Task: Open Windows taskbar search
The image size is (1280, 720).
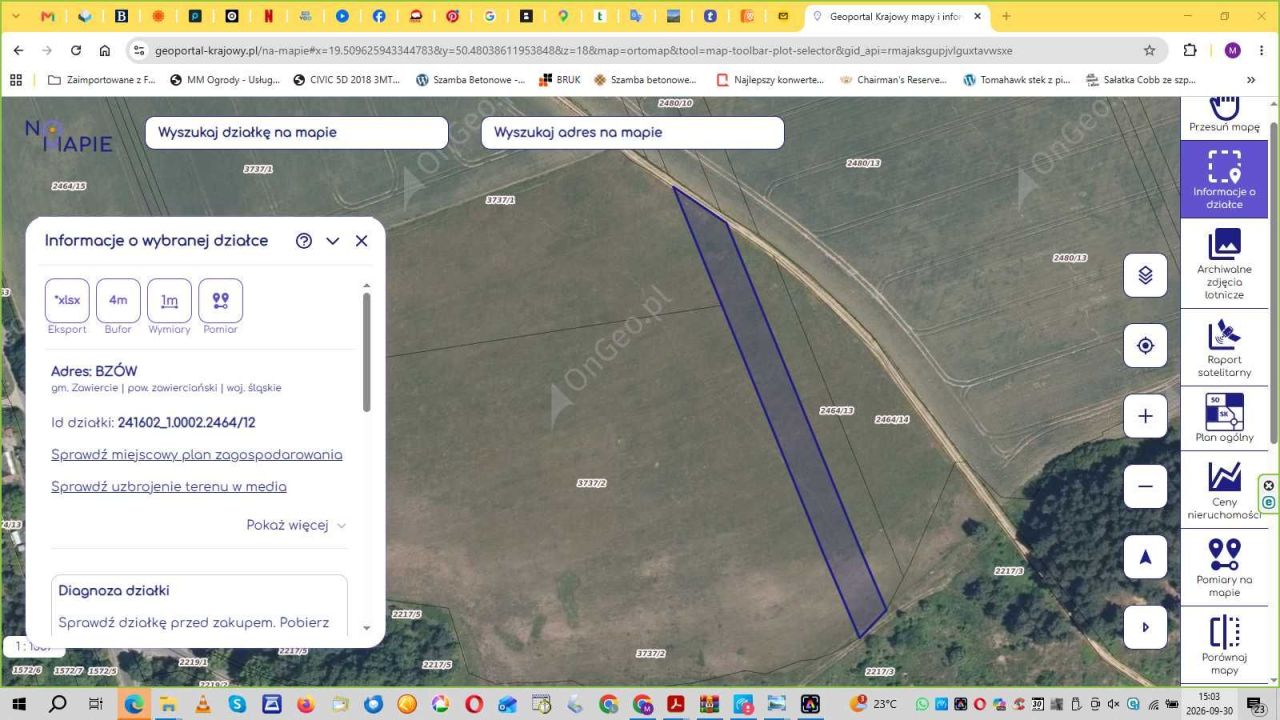Action: [58, 704]
